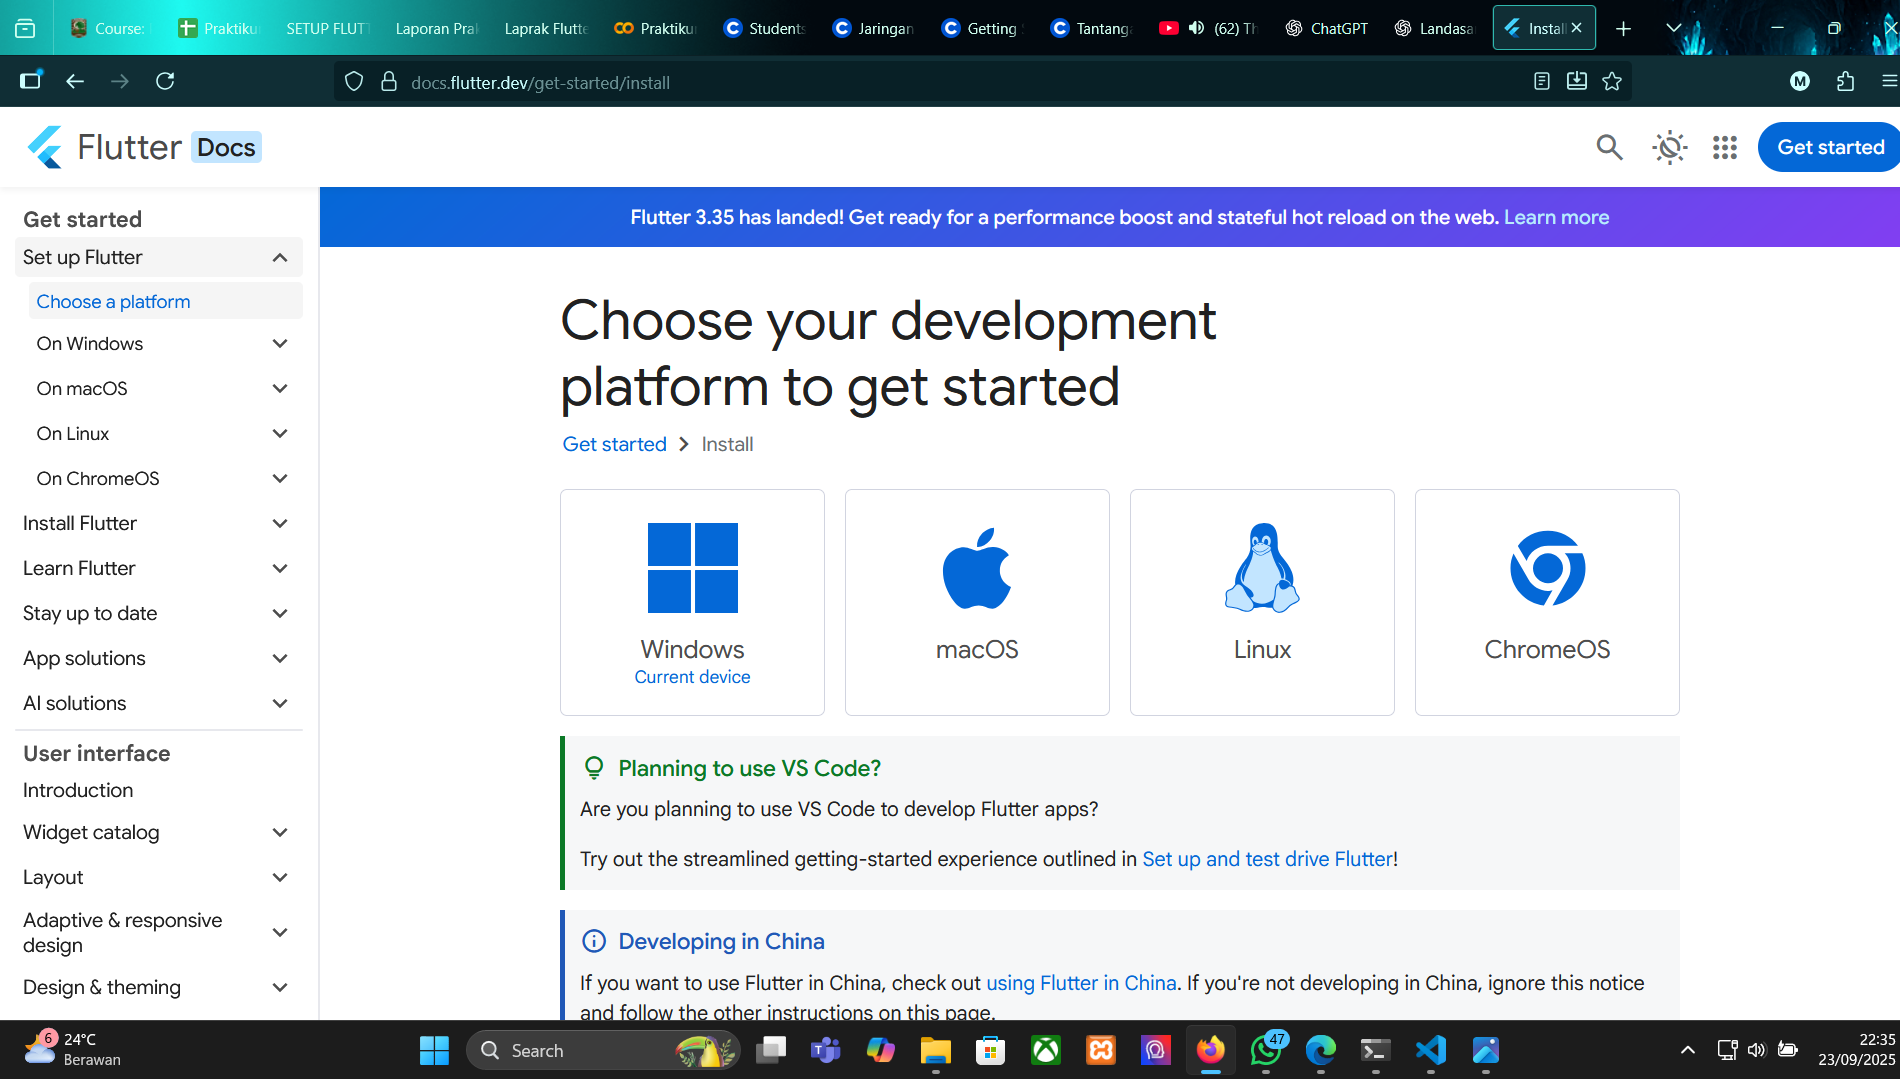Switch to the ChatGPT browser tab

(x=1327, y=28)
